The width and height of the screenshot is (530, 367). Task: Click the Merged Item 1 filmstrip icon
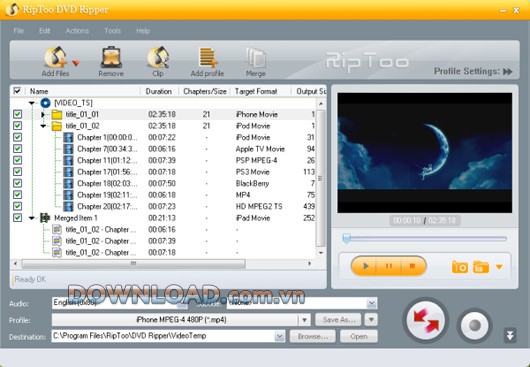[45, 218]
